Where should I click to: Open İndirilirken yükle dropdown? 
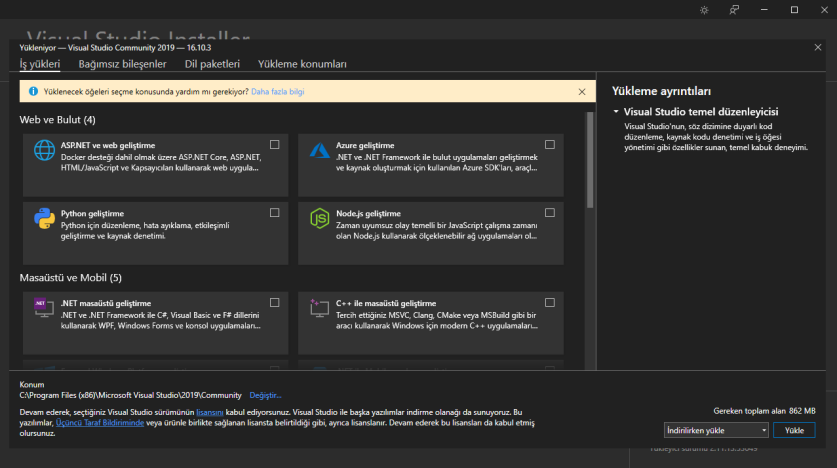pyautogui.click(x=716, y=430)
